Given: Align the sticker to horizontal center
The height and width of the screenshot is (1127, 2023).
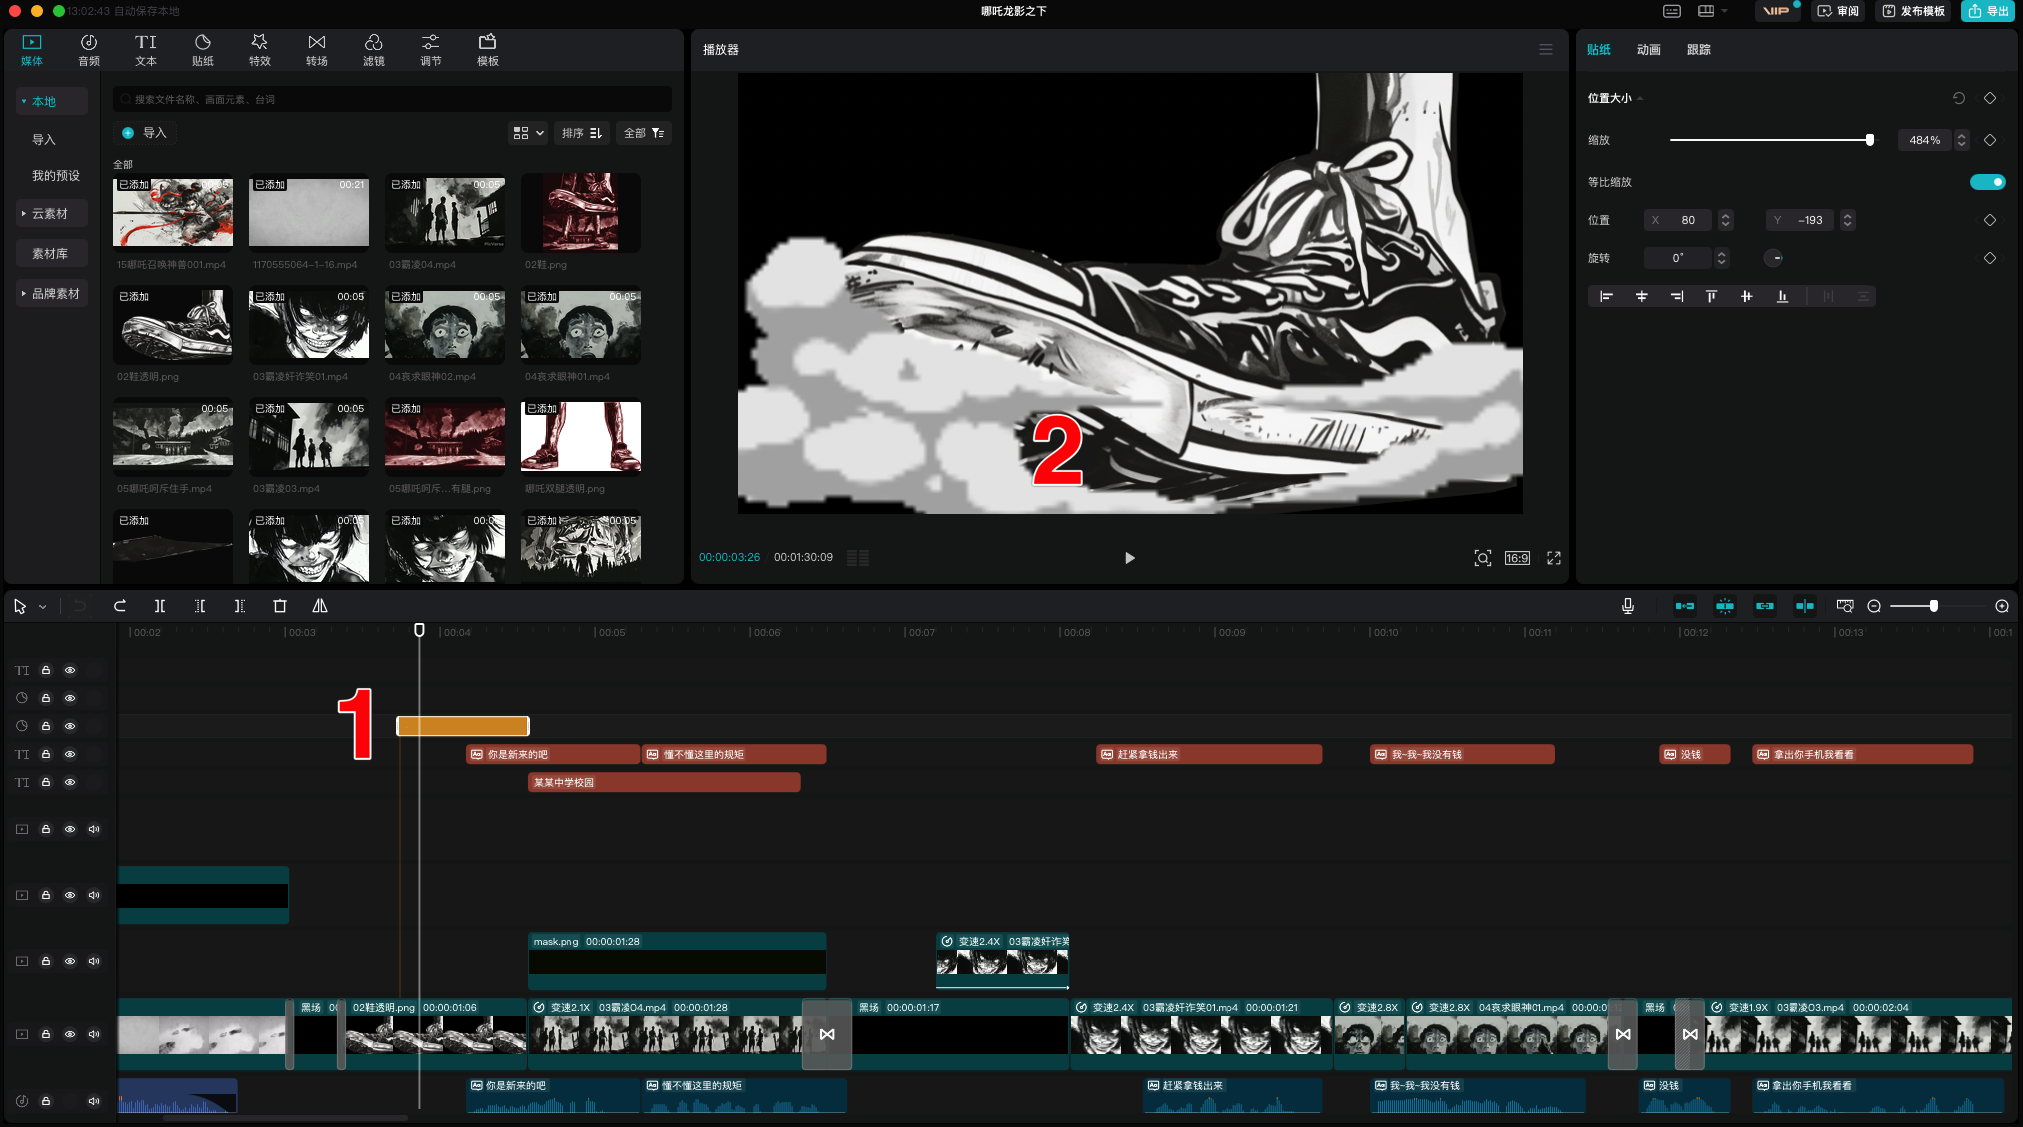Looking at the screenshot, I should pyautogui.click(x=1641, y=296).
